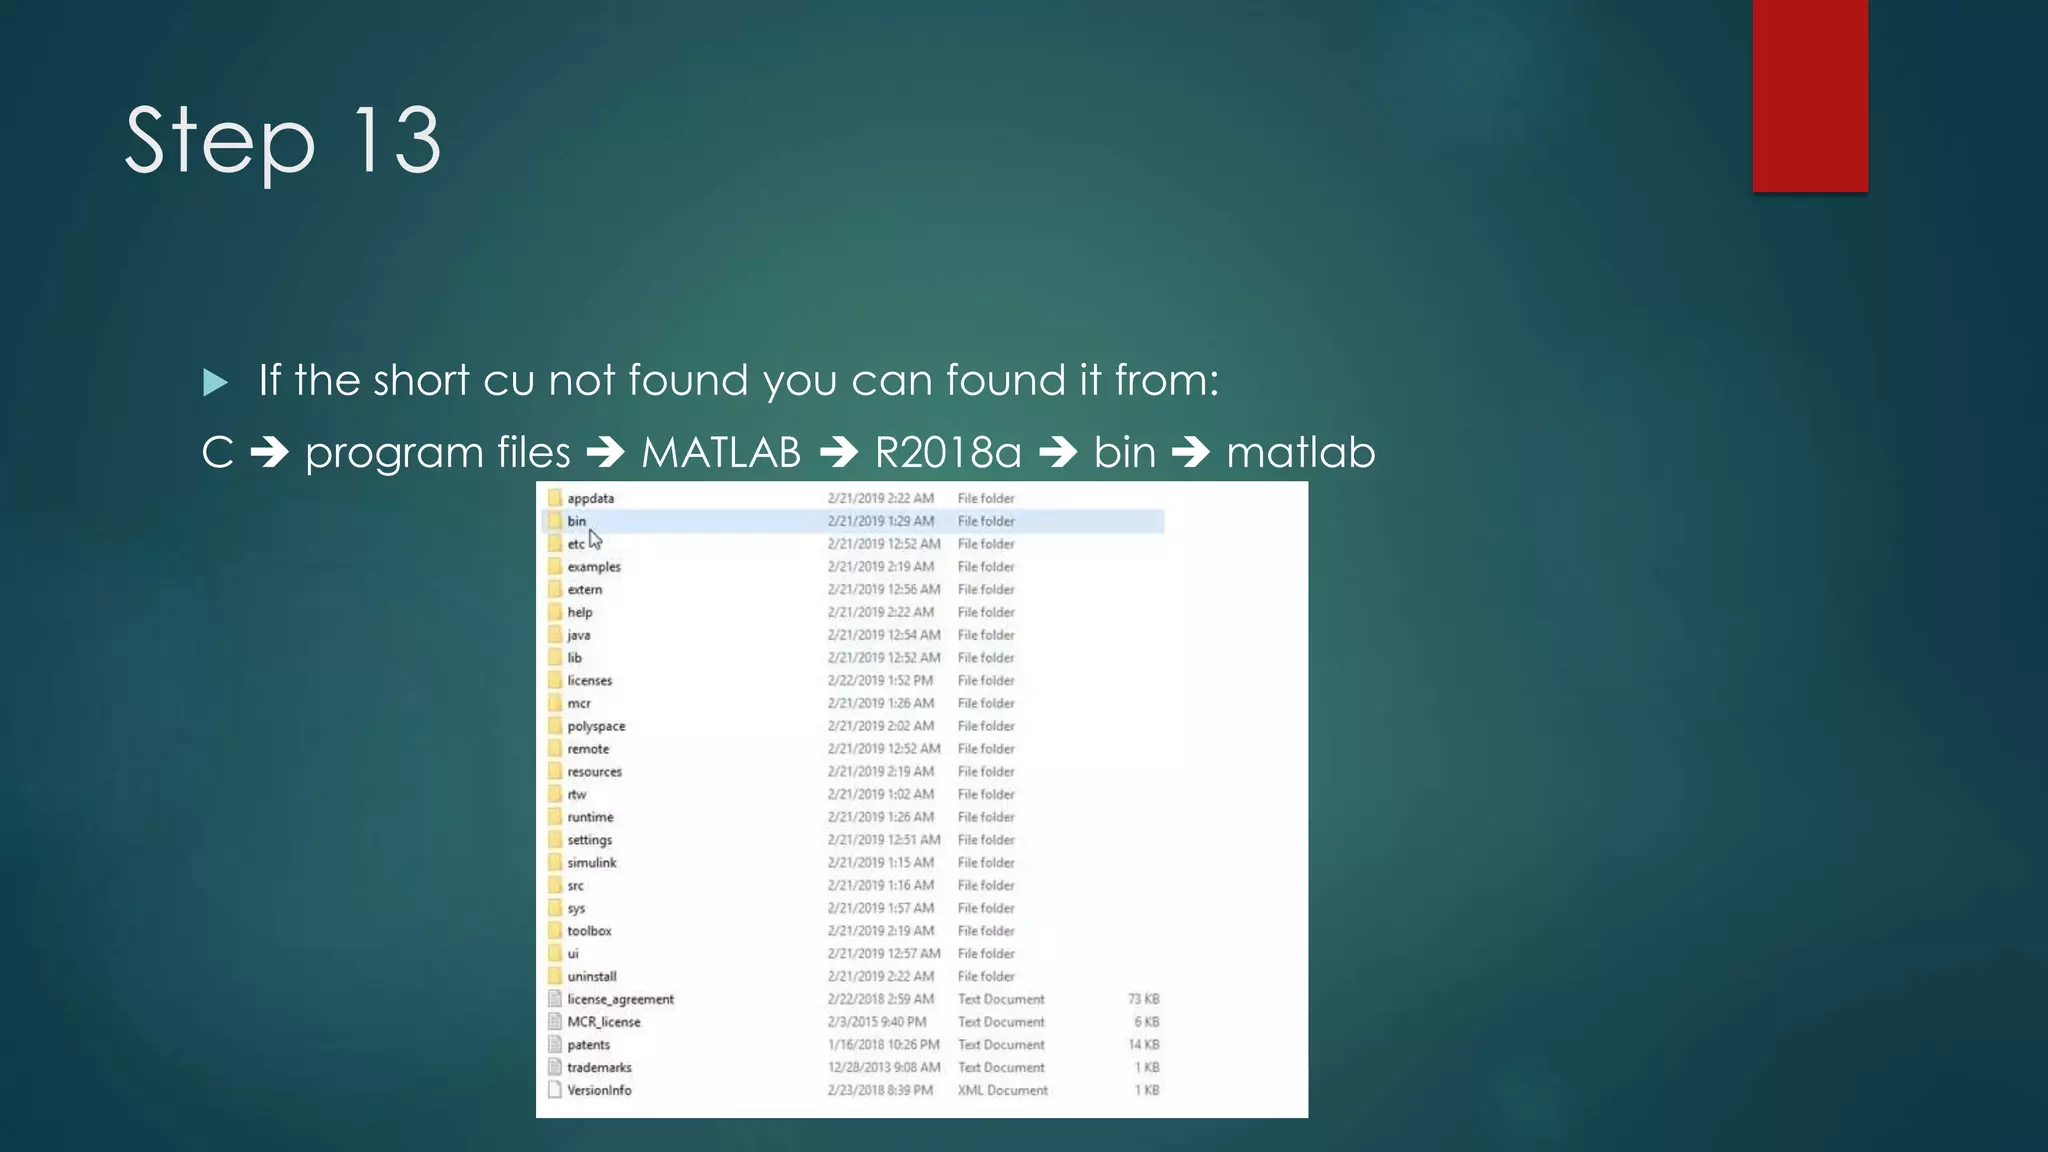Select the bin folder icon

click(555, 521)
